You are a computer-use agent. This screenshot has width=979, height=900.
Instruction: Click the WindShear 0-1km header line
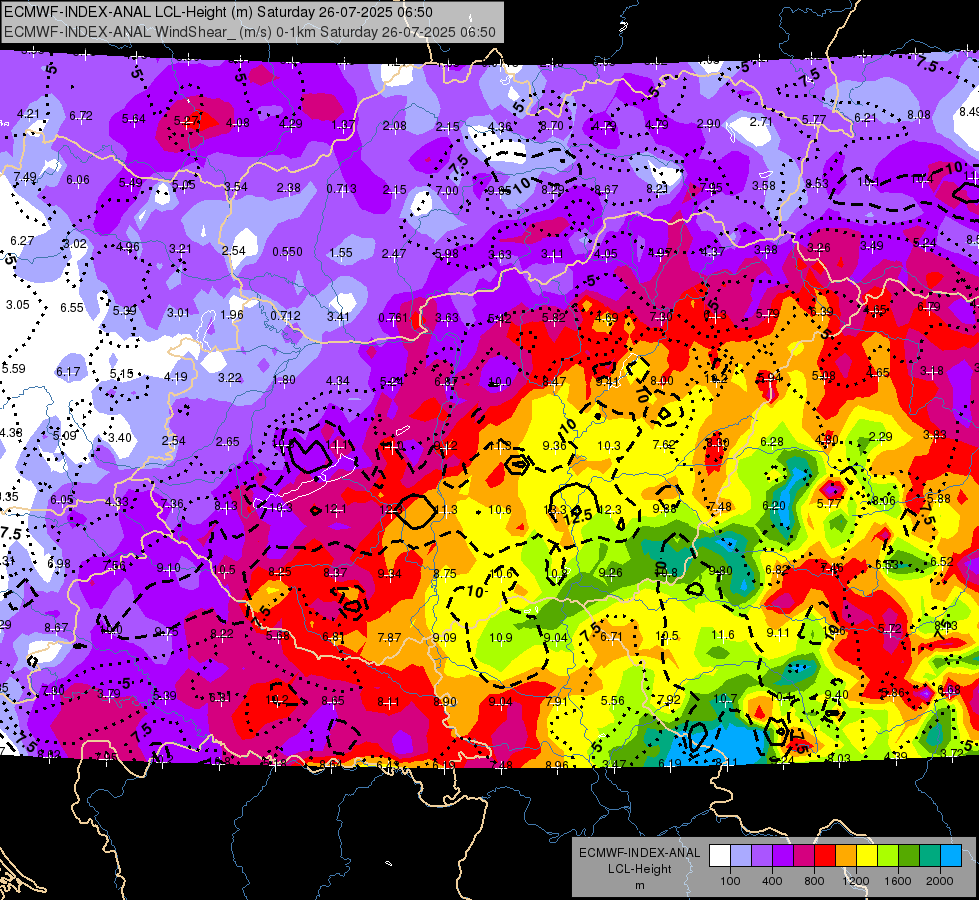[250, 32]
